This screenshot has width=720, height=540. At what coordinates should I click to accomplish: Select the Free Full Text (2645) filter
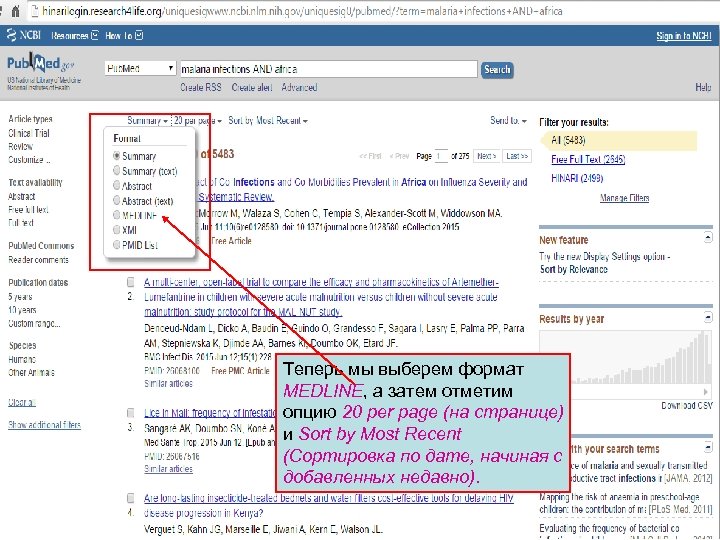tap(588, 159)
